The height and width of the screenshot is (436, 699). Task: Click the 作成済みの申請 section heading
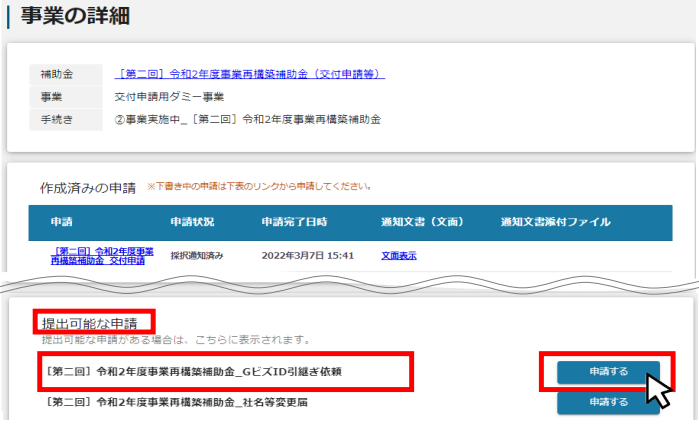click(x=88, y=188)
